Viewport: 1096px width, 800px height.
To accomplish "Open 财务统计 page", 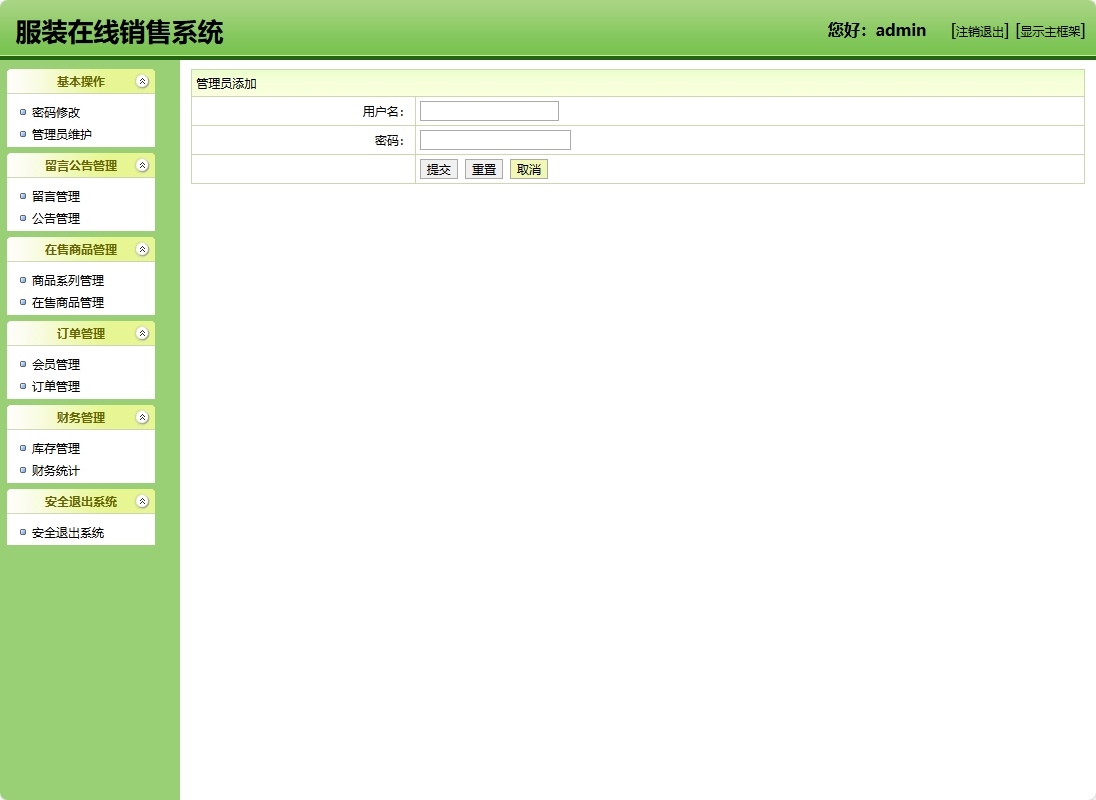I will pos(56,470).
